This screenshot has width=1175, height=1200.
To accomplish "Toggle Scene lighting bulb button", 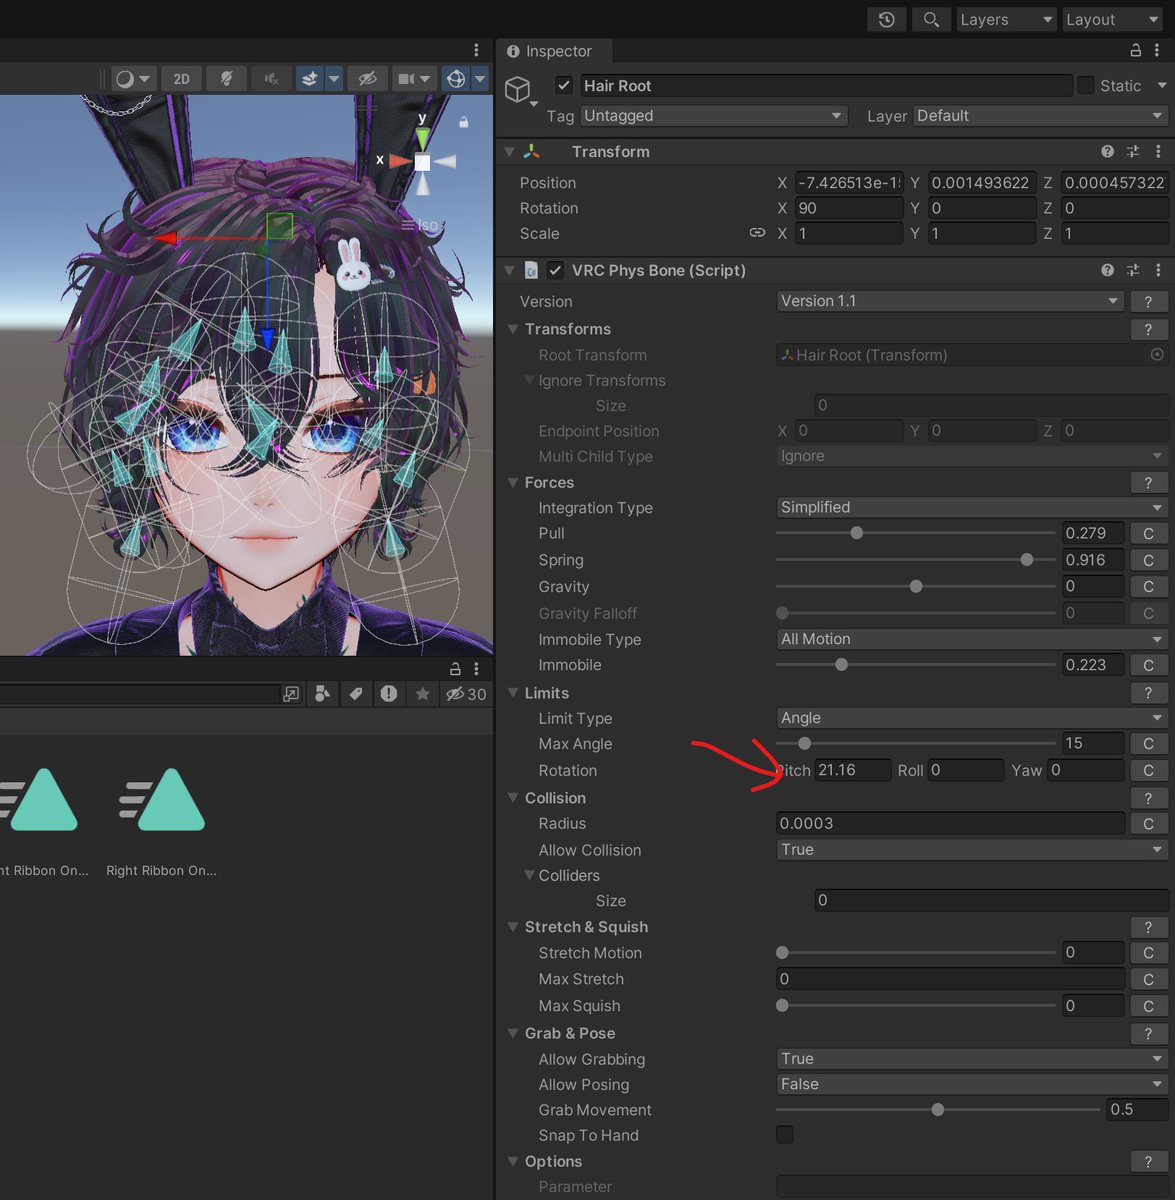I will (226, 79).
